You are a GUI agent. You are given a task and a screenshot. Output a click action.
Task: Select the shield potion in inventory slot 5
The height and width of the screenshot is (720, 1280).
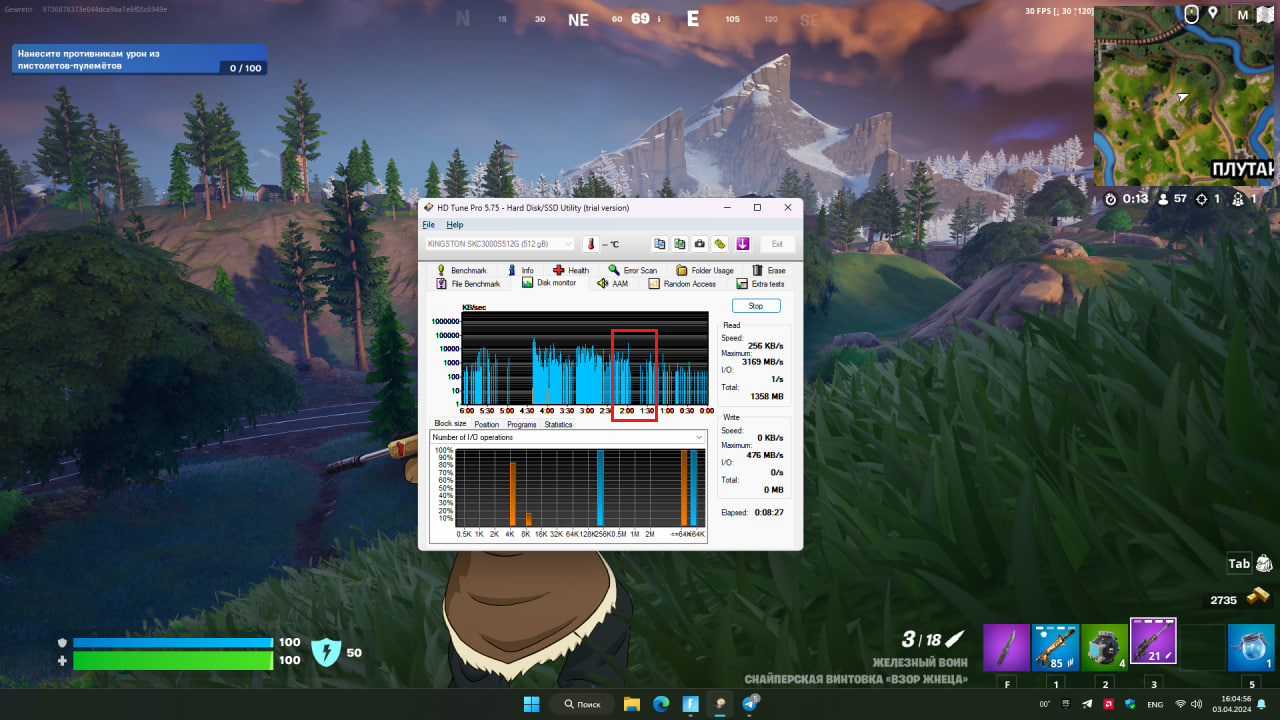tap(1251, 647)
